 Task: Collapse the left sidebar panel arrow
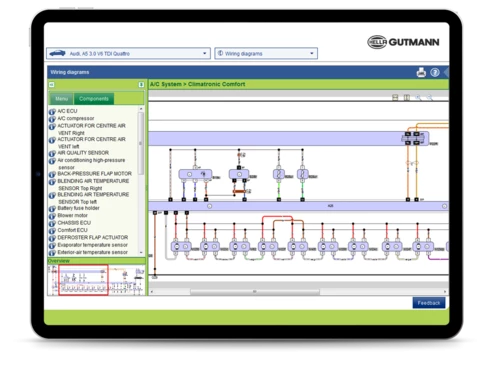(x=52, y=85)
